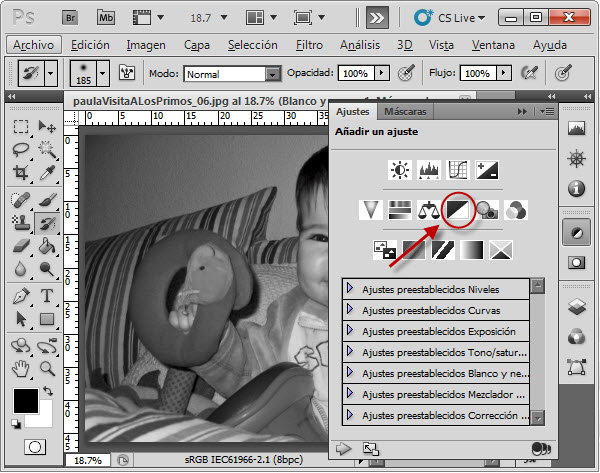Open the tool preset picker arrow
This screenshot has height=473, width=600.
click(x=51, y=73)
